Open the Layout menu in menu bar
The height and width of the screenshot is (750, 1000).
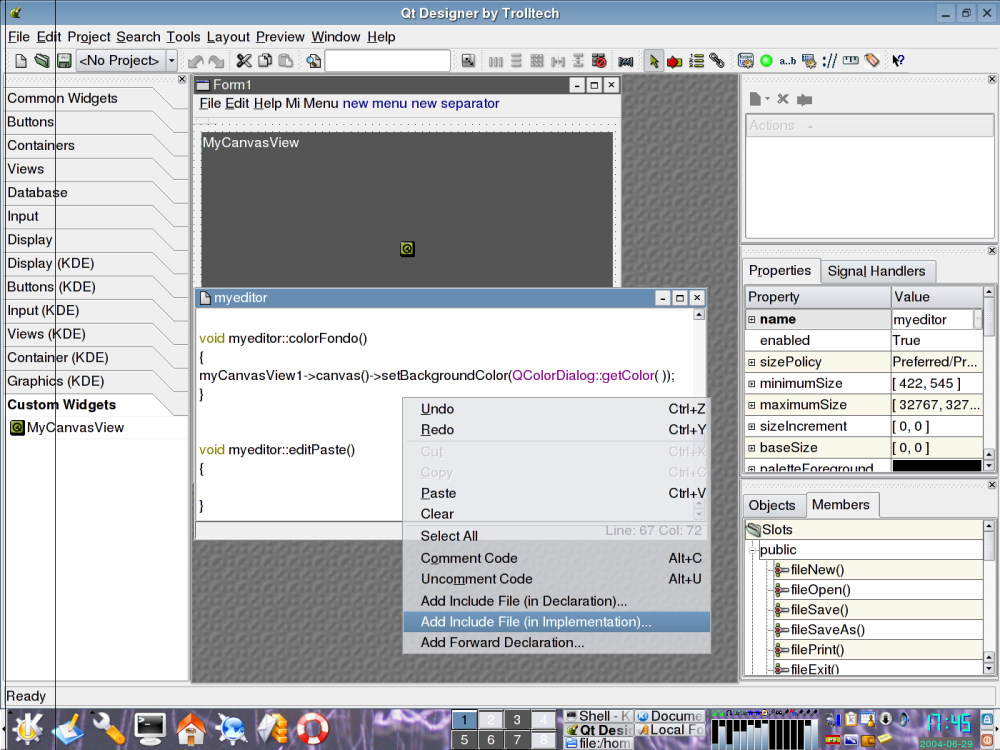click(x=228, y=37)
